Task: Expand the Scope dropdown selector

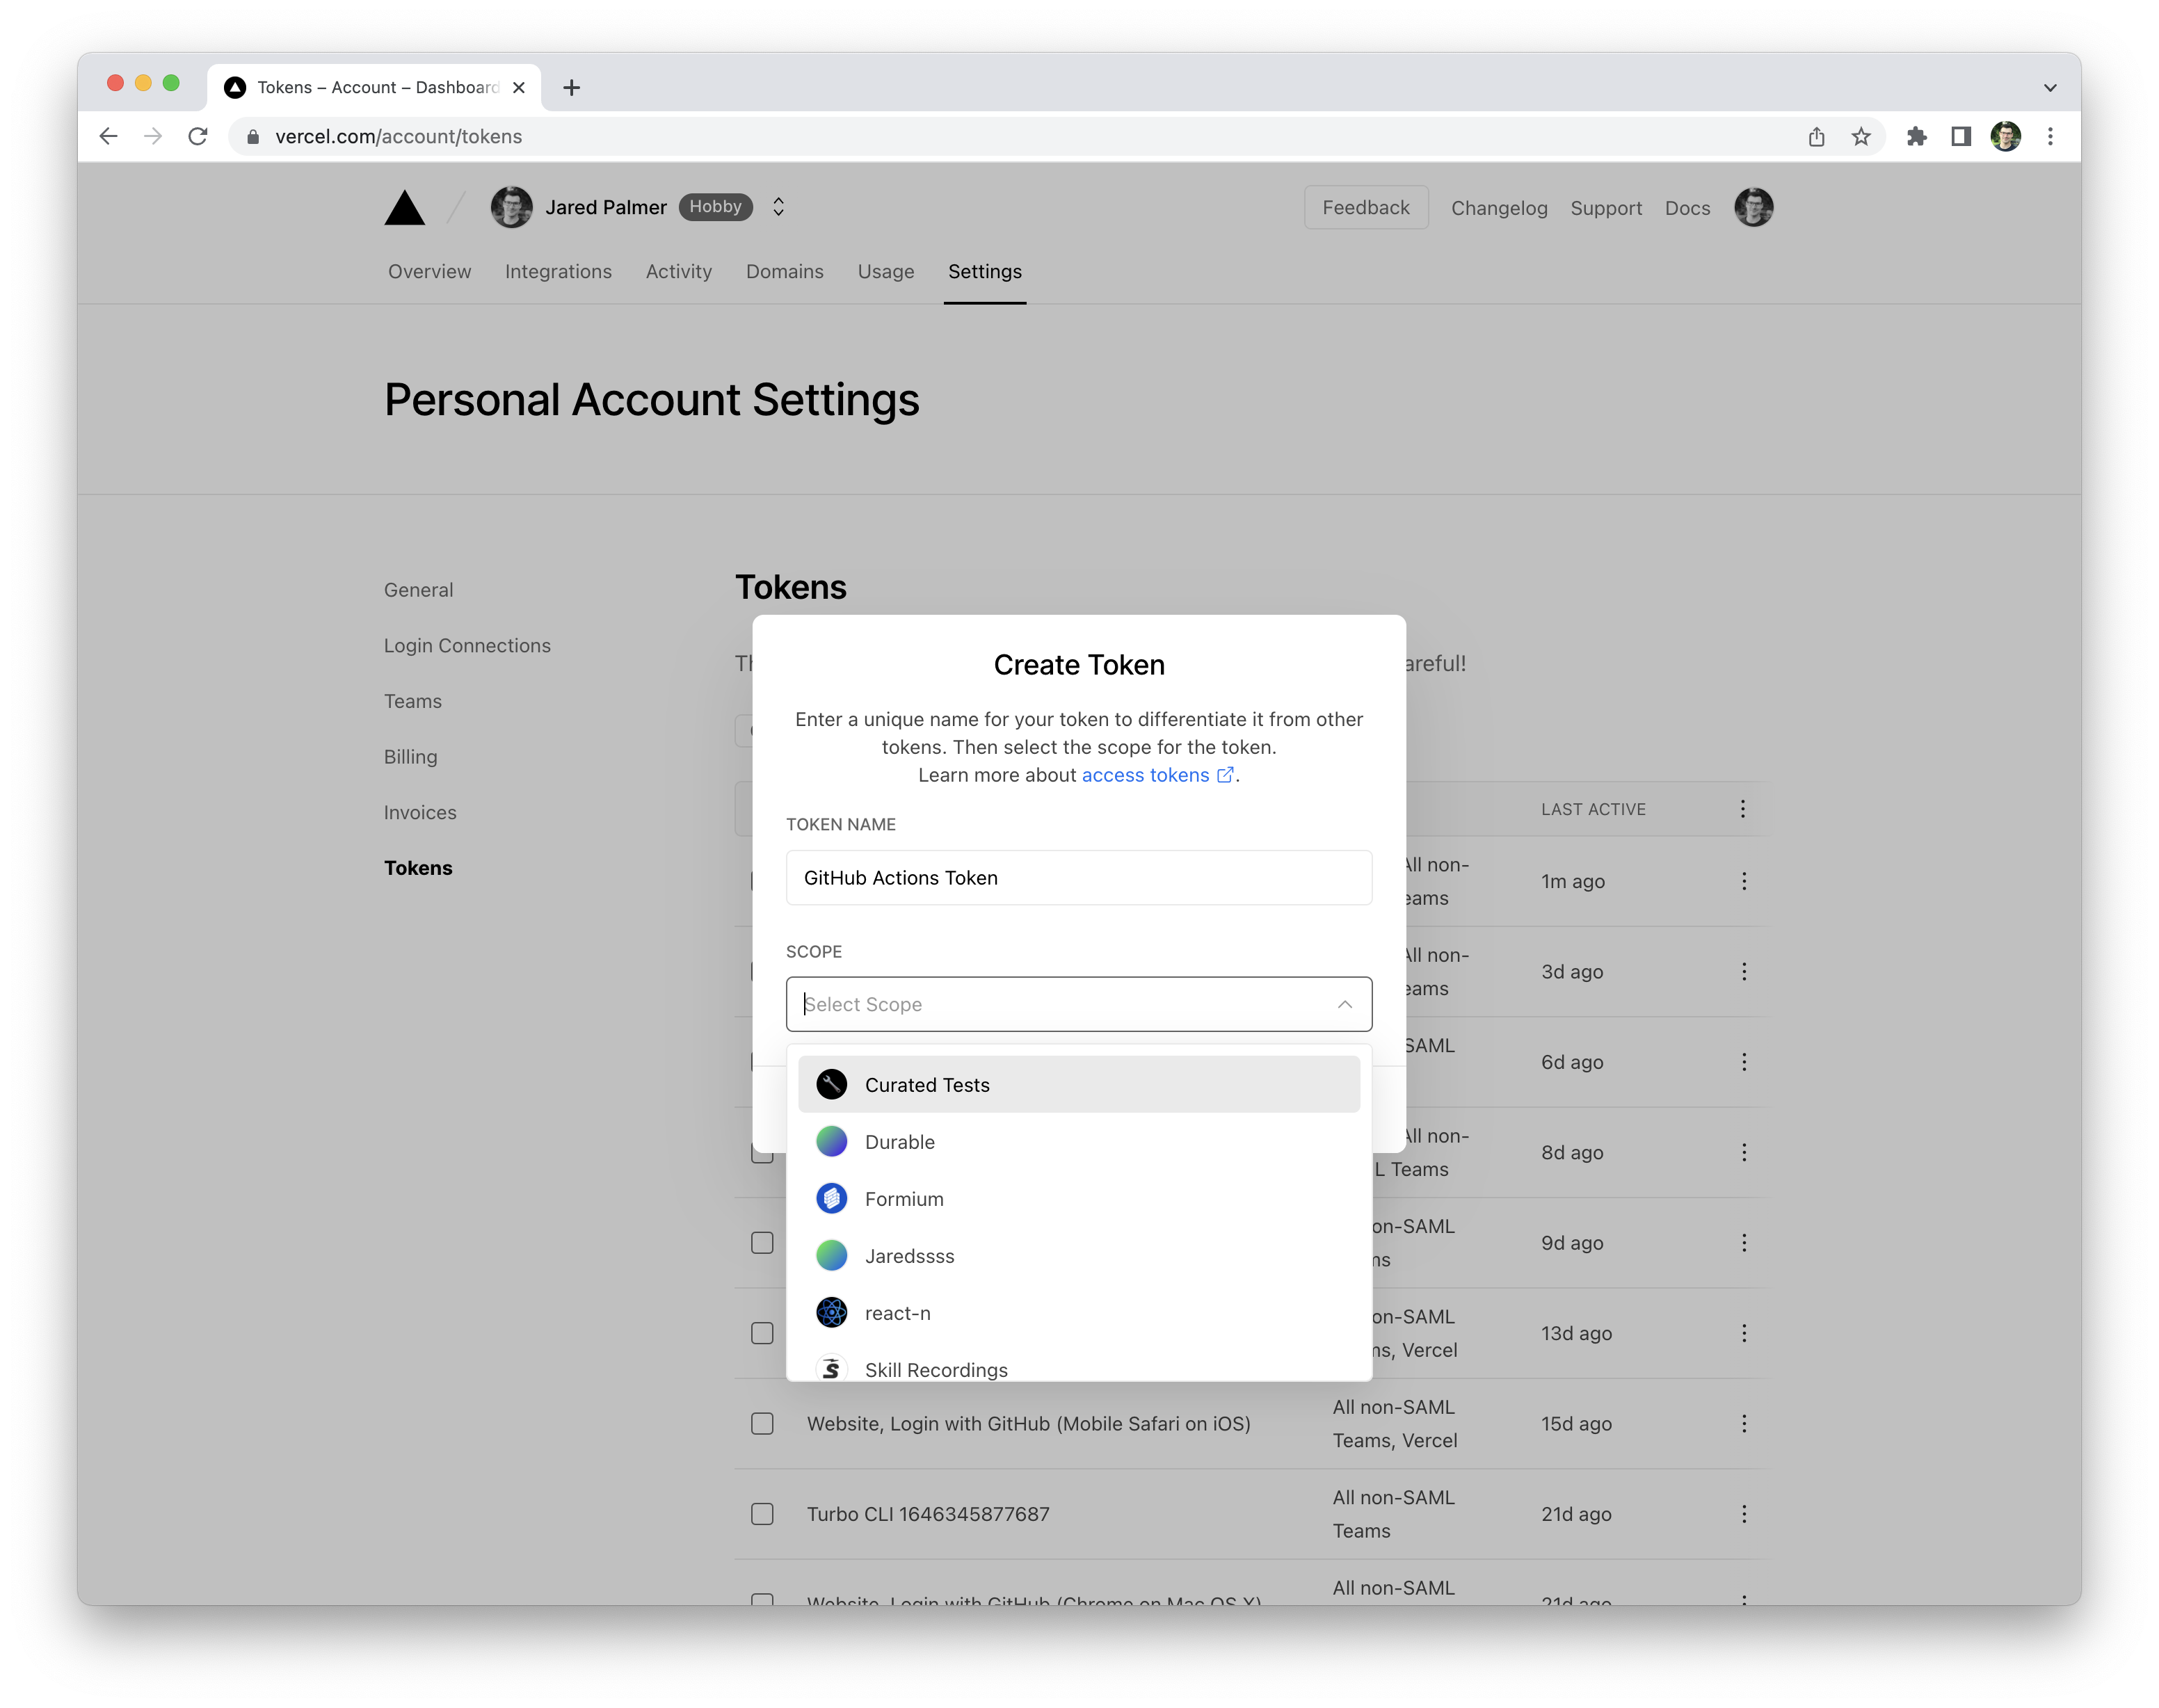Action: 1076,1004
